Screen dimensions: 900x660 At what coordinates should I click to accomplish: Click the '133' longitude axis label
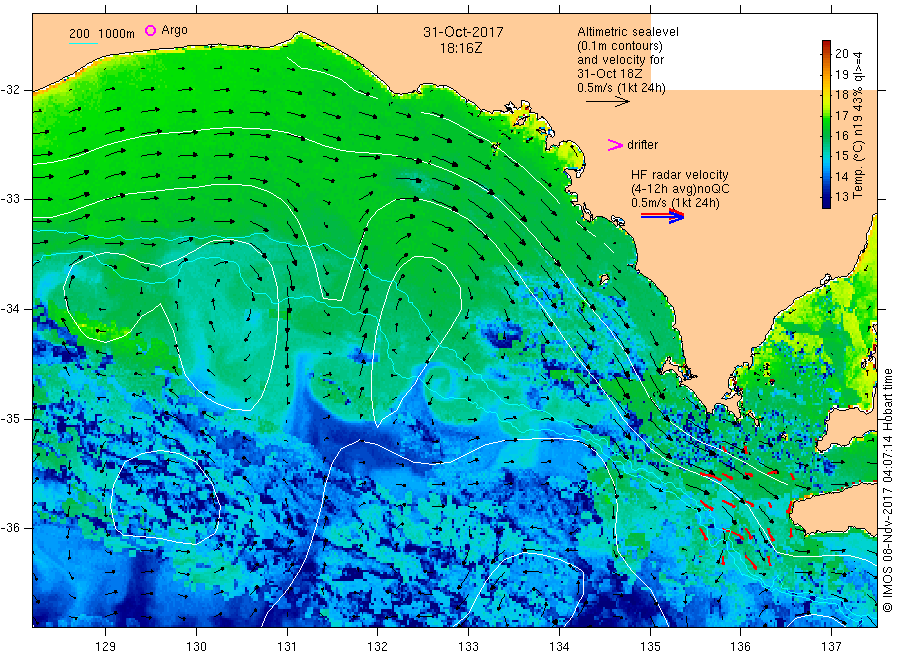468,646
